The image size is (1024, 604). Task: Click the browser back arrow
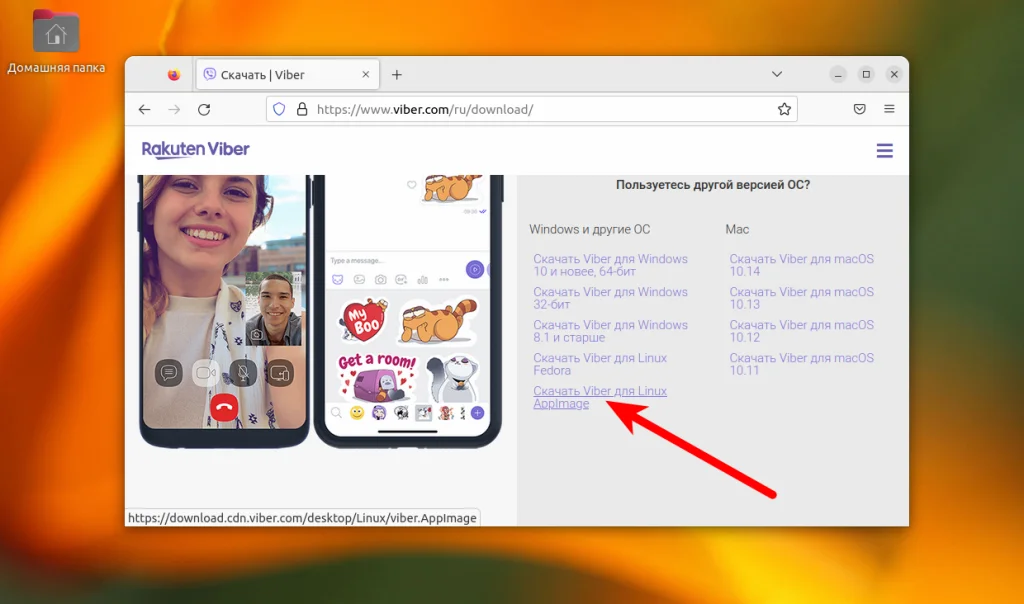click(x=144, y=110)
